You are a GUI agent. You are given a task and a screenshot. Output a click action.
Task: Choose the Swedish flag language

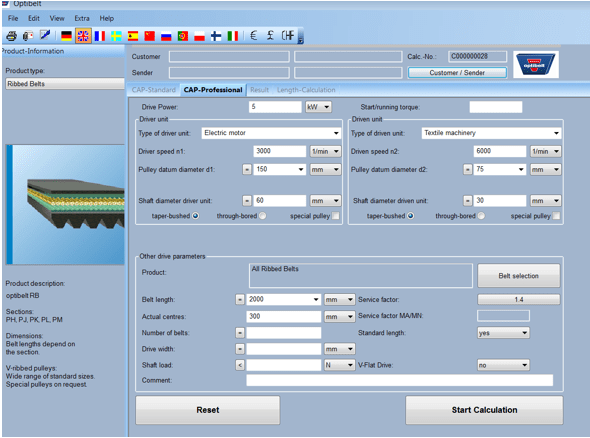[116, 36]
